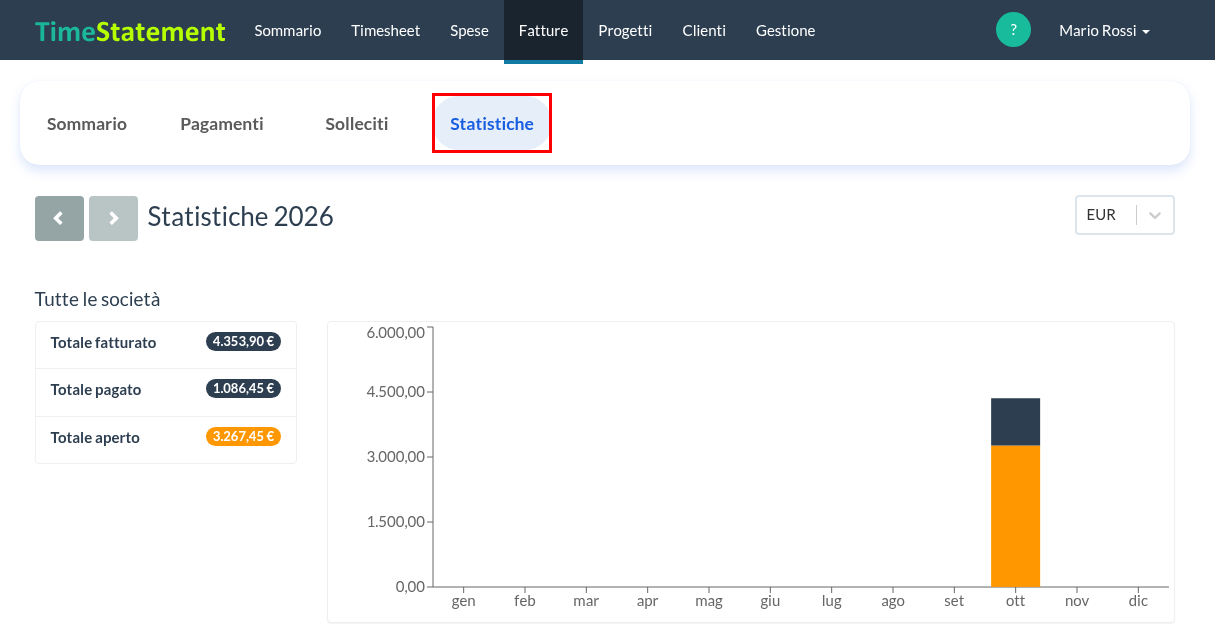1215x638 pixels.
Task: Click the 1.086,45 € paid badge
Action: (243, 388)
